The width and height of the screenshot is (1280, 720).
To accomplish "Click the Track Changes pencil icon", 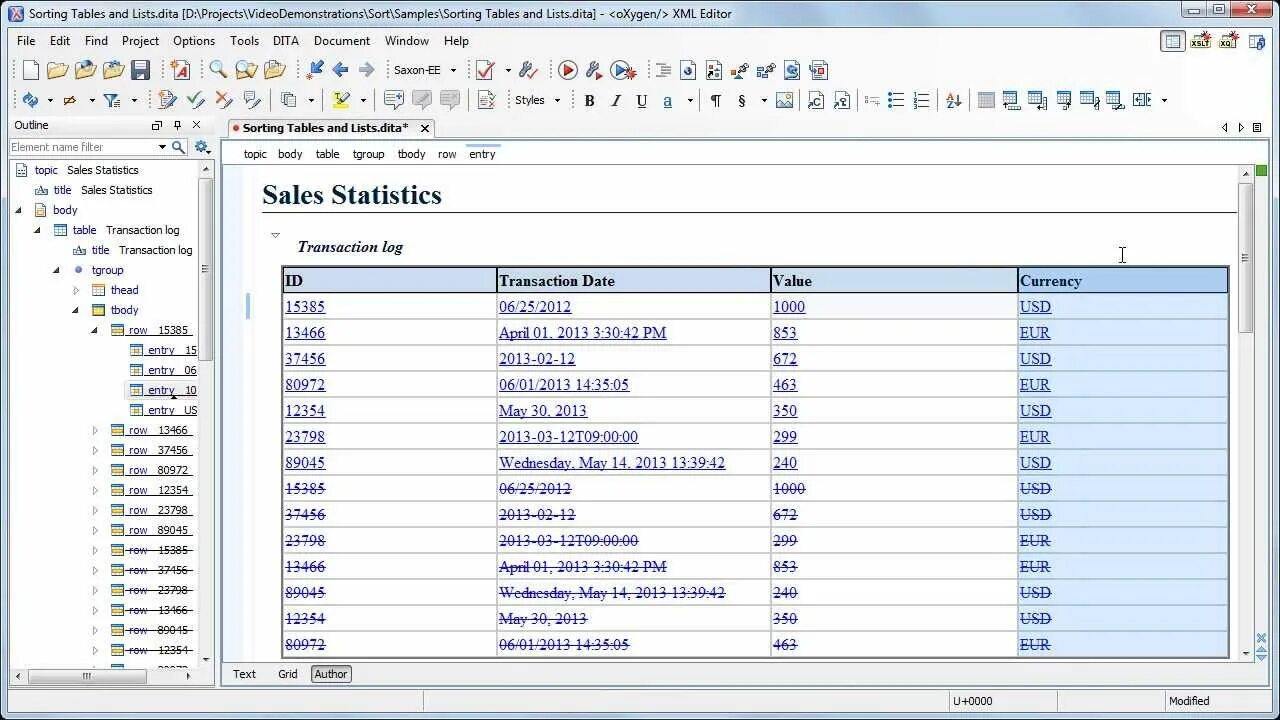I will click(167, 100).
